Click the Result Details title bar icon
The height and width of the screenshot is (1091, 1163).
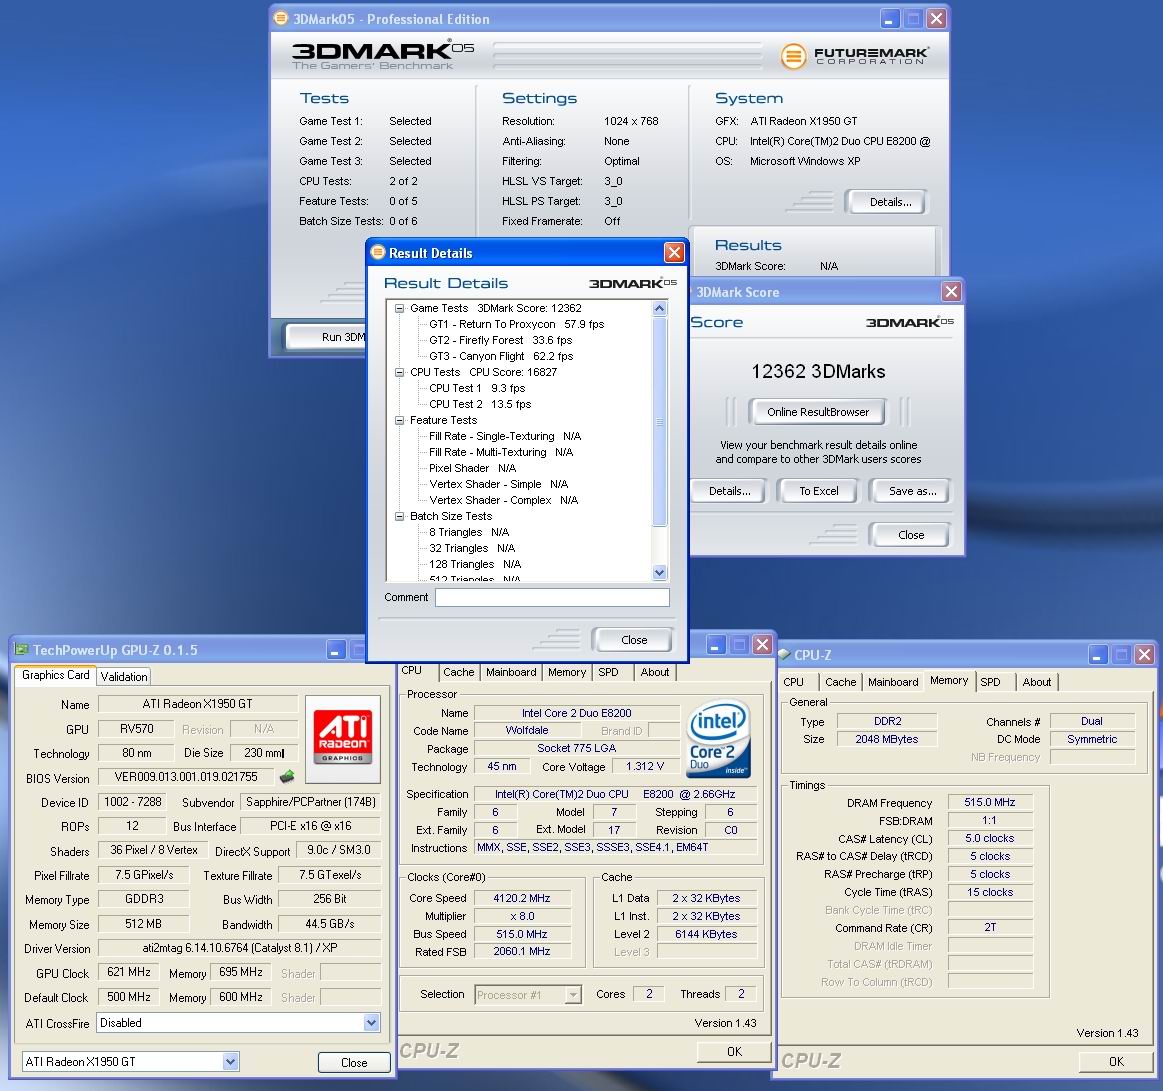378,252
